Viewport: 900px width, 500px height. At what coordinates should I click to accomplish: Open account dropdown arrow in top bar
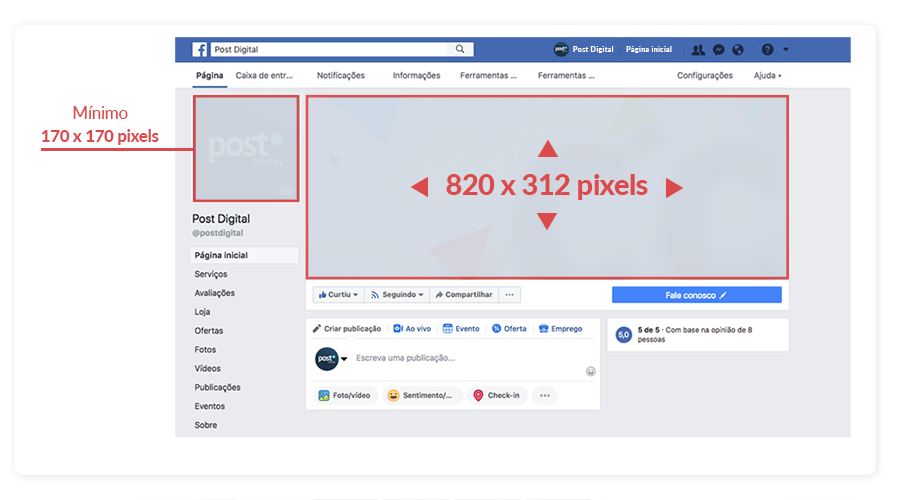786,50
